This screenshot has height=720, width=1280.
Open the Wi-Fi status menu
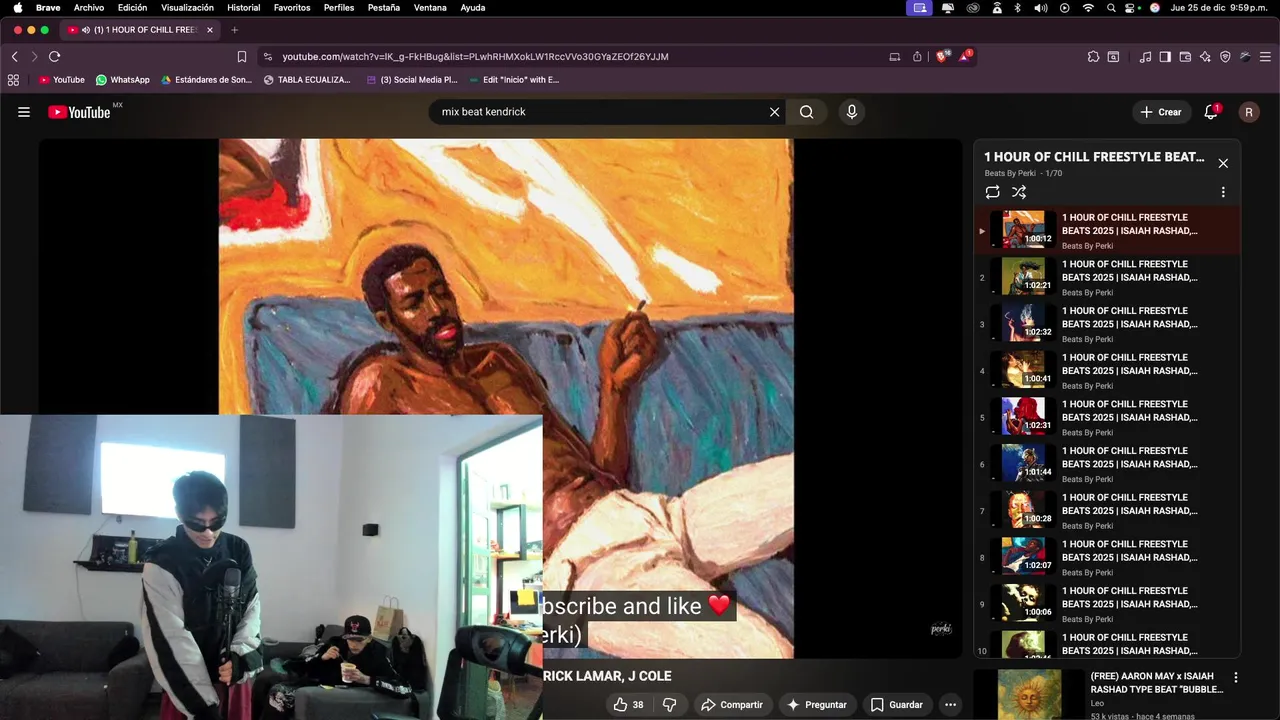[x=1088, y=8]
